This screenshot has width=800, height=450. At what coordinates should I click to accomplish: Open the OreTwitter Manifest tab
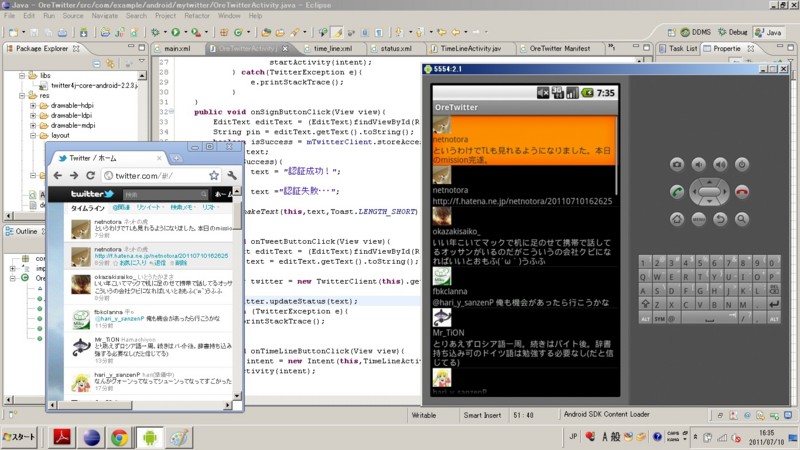click(560, 48)
